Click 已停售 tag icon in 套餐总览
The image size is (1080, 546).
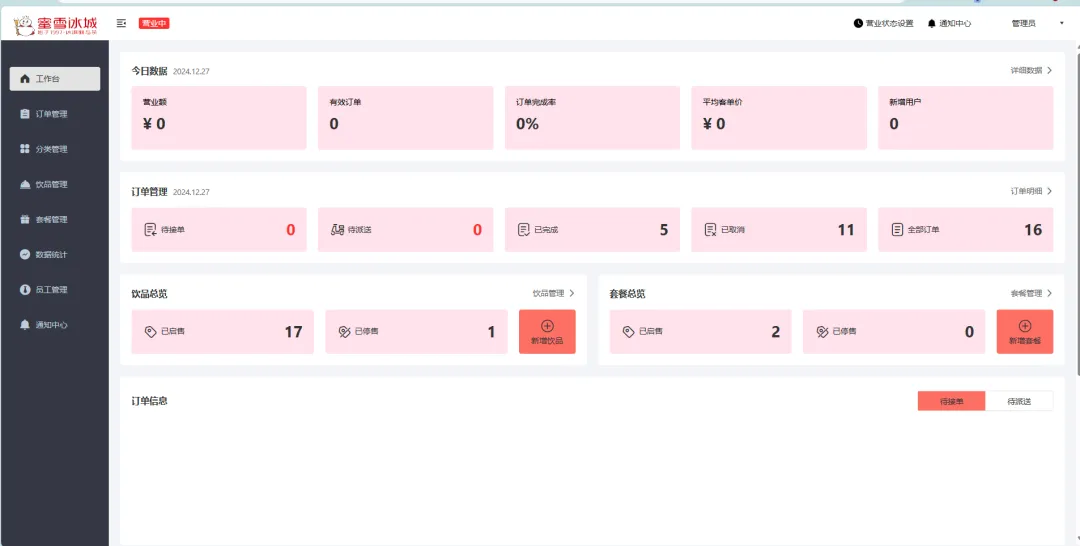822,332
